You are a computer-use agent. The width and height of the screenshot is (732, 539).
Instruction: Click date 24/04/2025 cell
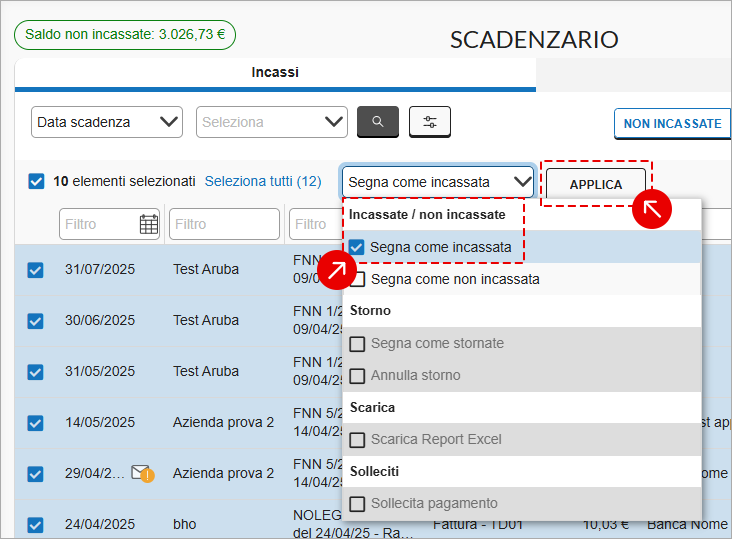[x=100, y=524]
